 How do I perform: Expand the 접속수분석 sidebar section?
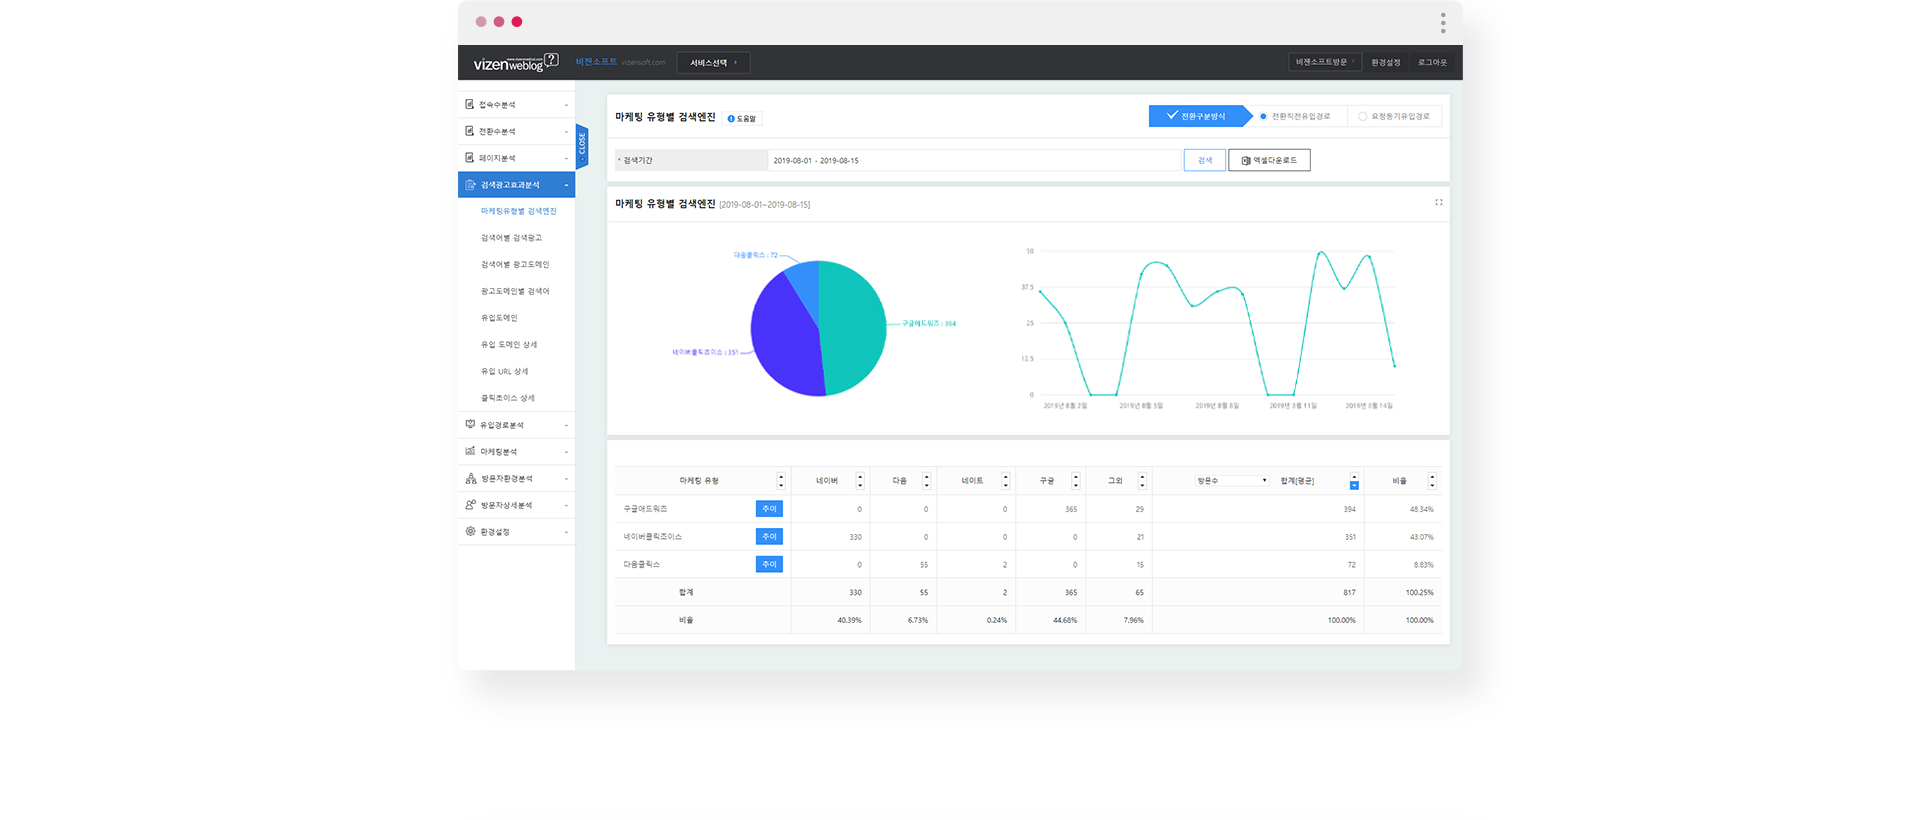pos(516,105)
